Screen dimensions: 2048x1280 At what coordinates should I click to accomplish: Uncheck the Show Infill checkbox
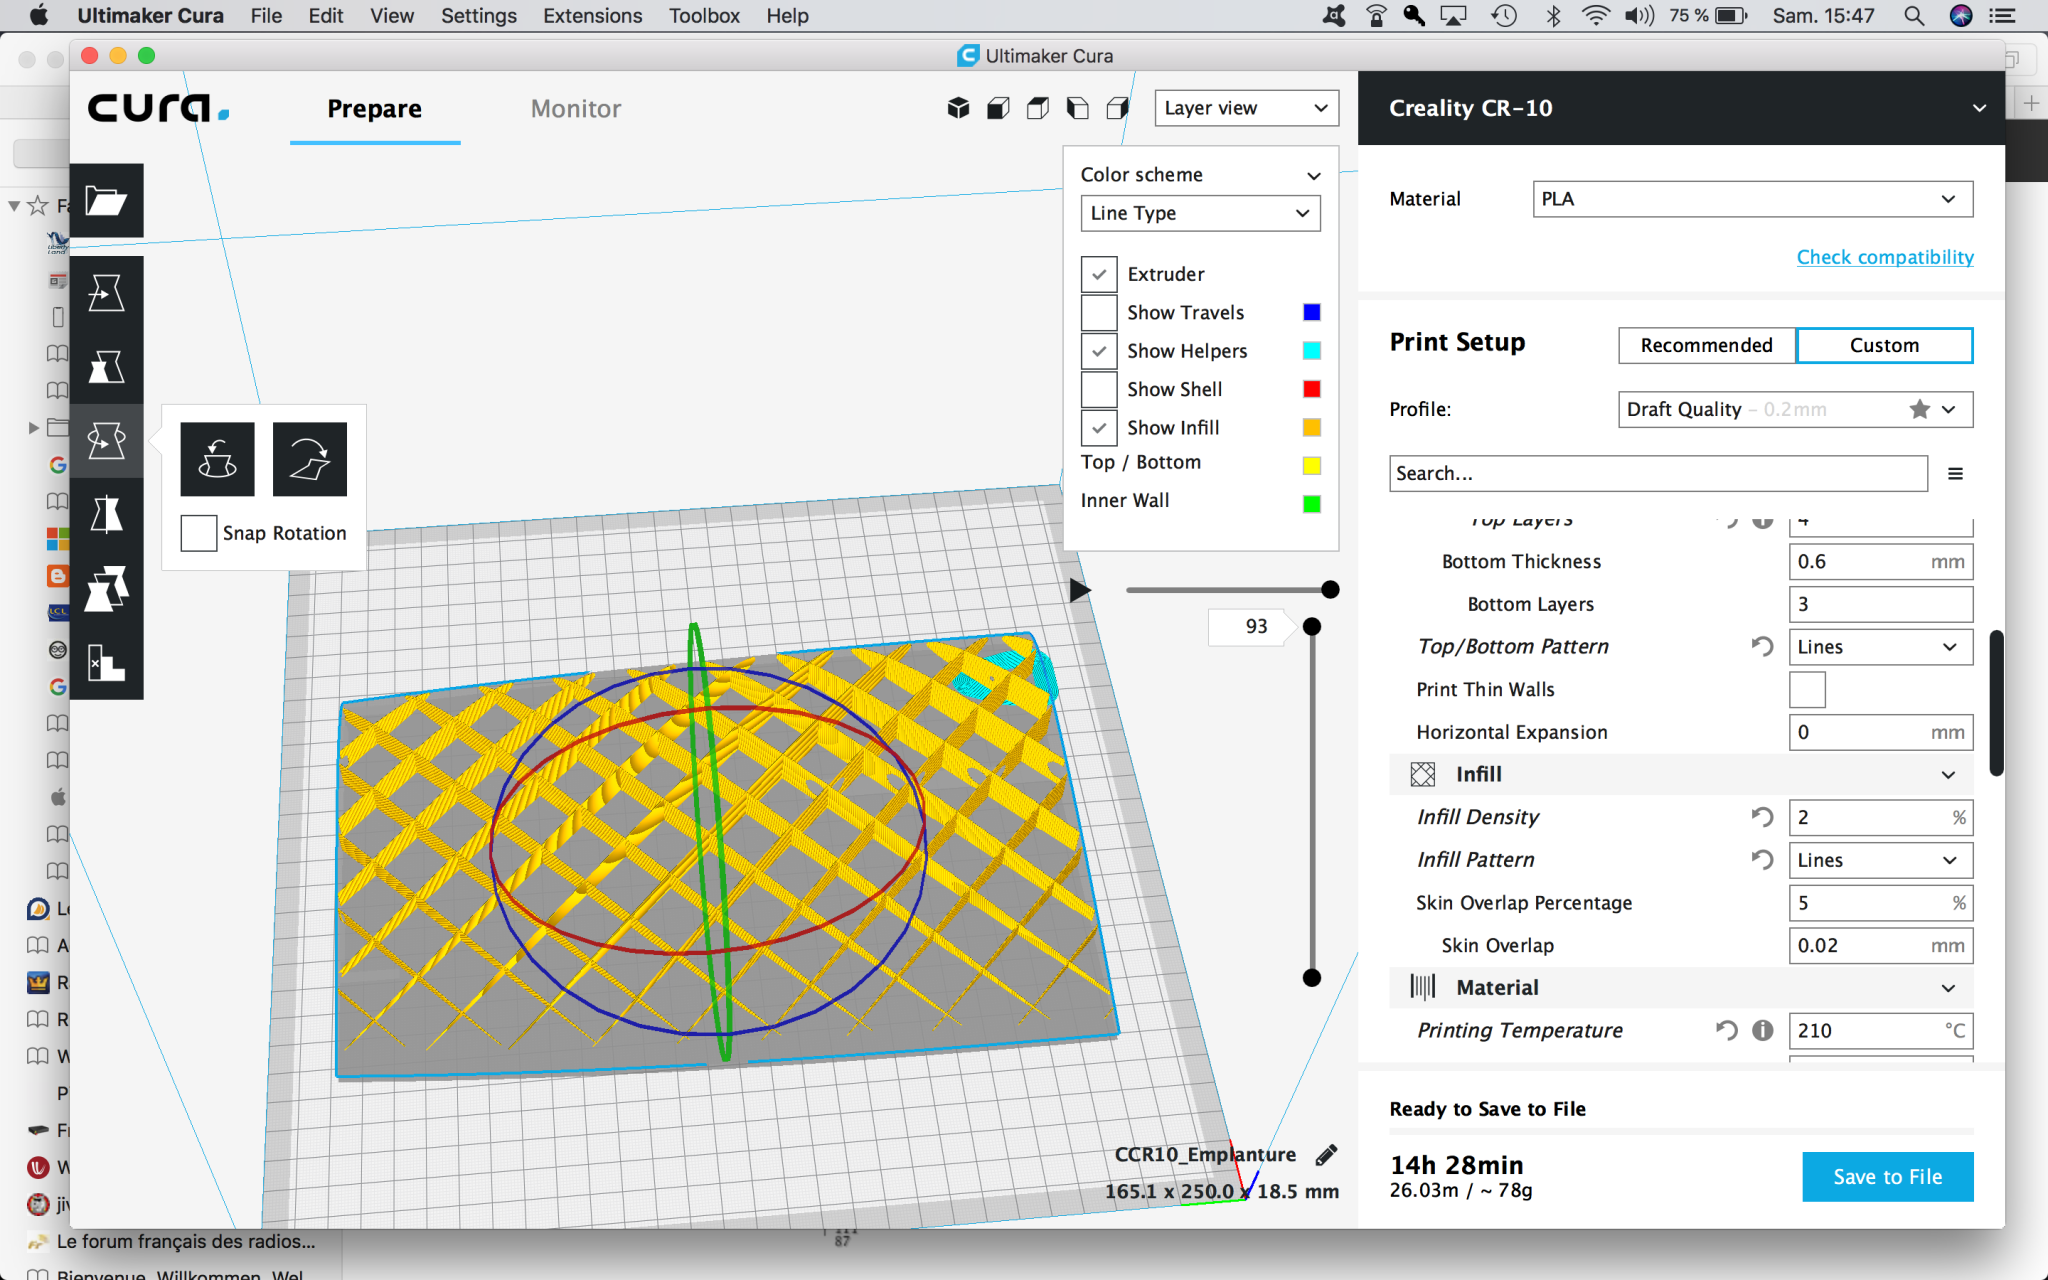coord(1099,428)
